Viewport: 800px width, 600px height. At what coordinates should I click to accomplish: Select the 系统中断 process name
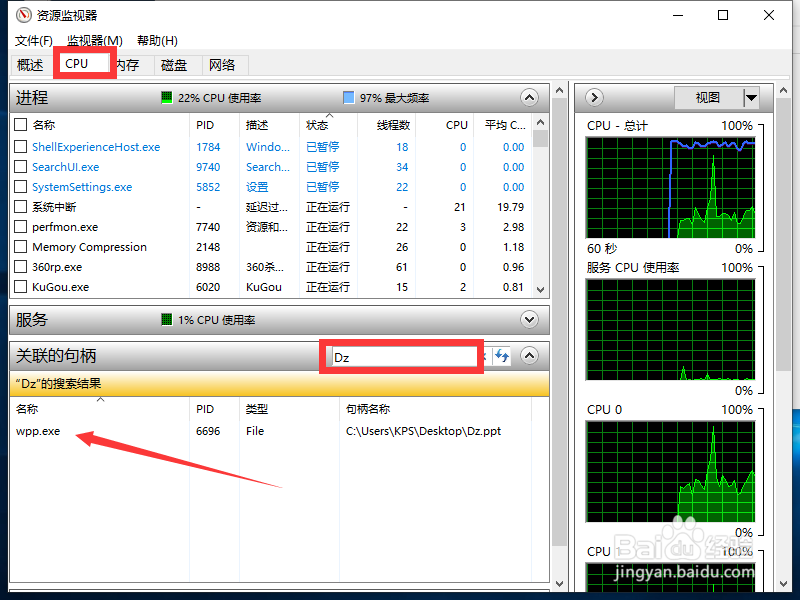point(54,207)
